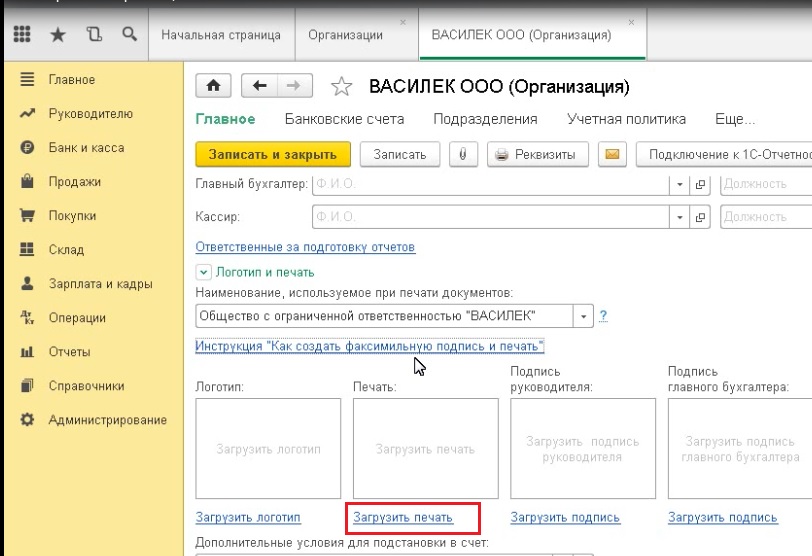Open Банковские счета tab
This screenshot has width=812, height=556.
coord(344,119)
